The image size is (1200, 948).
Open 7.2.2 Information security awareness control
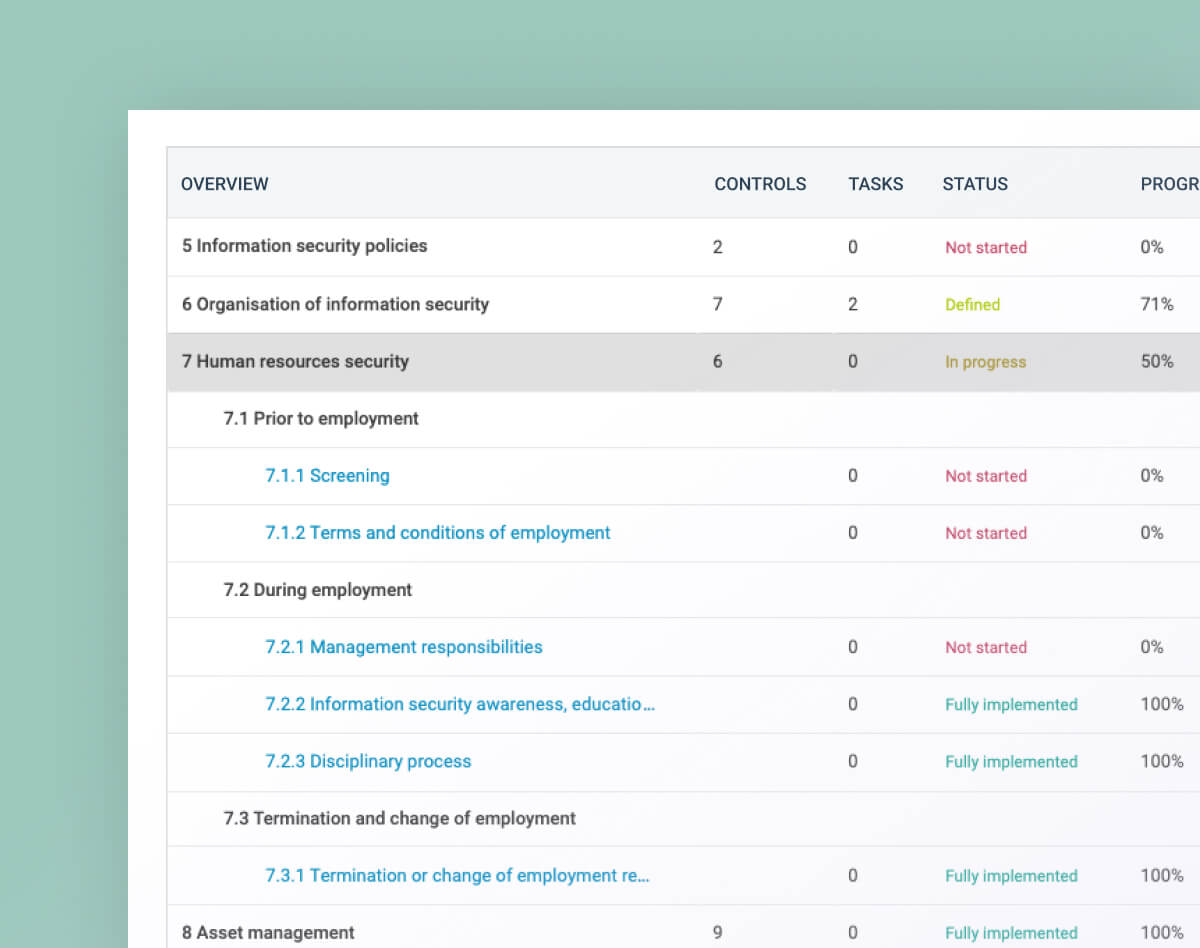click(x=460, y=704)
